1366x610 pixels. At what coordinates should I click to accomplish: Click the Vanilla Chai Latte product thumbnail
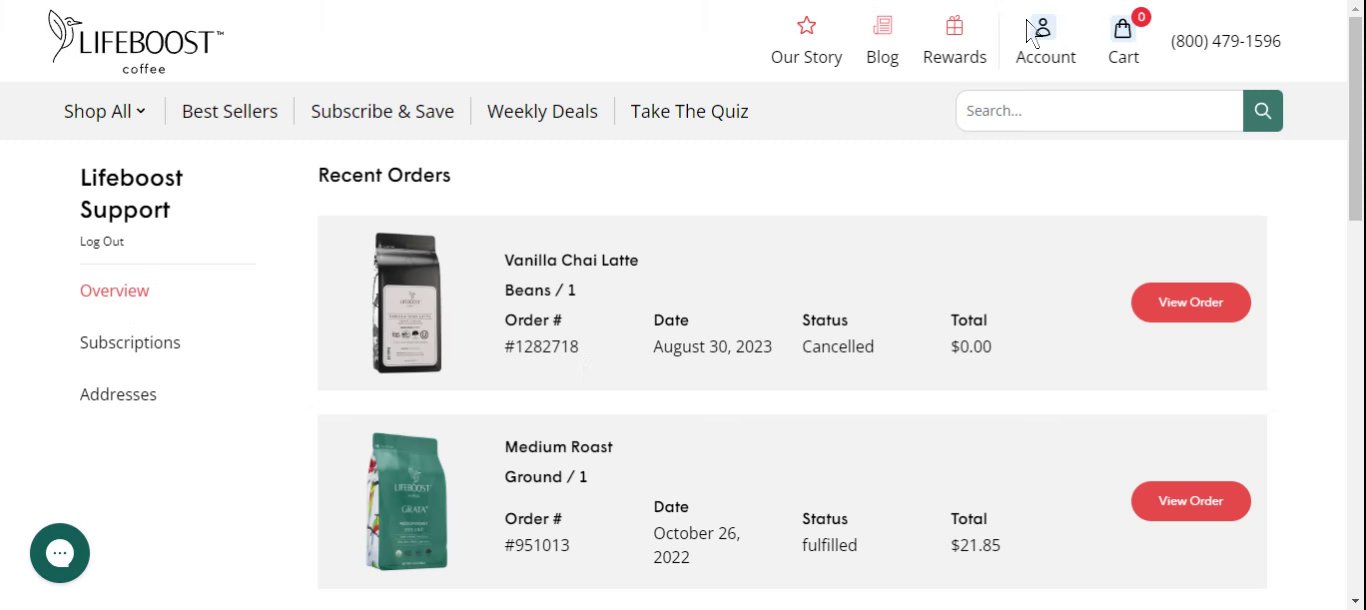tap(407, 303)
